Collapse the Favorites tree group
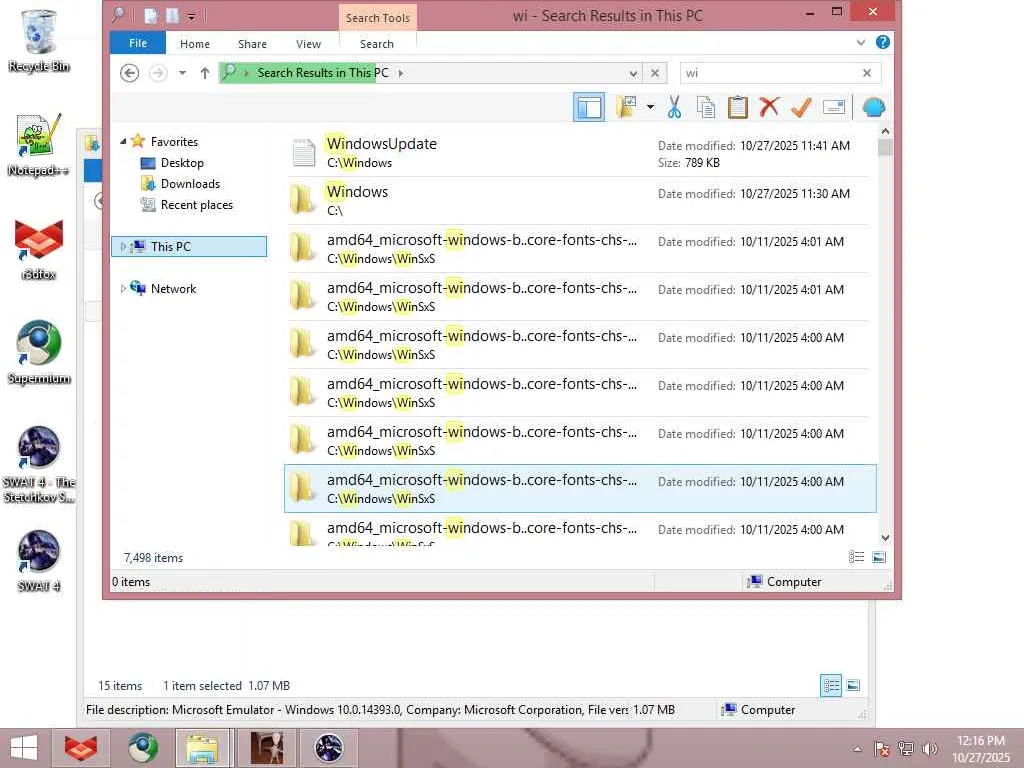1024x768 pixels. [123, 142]
